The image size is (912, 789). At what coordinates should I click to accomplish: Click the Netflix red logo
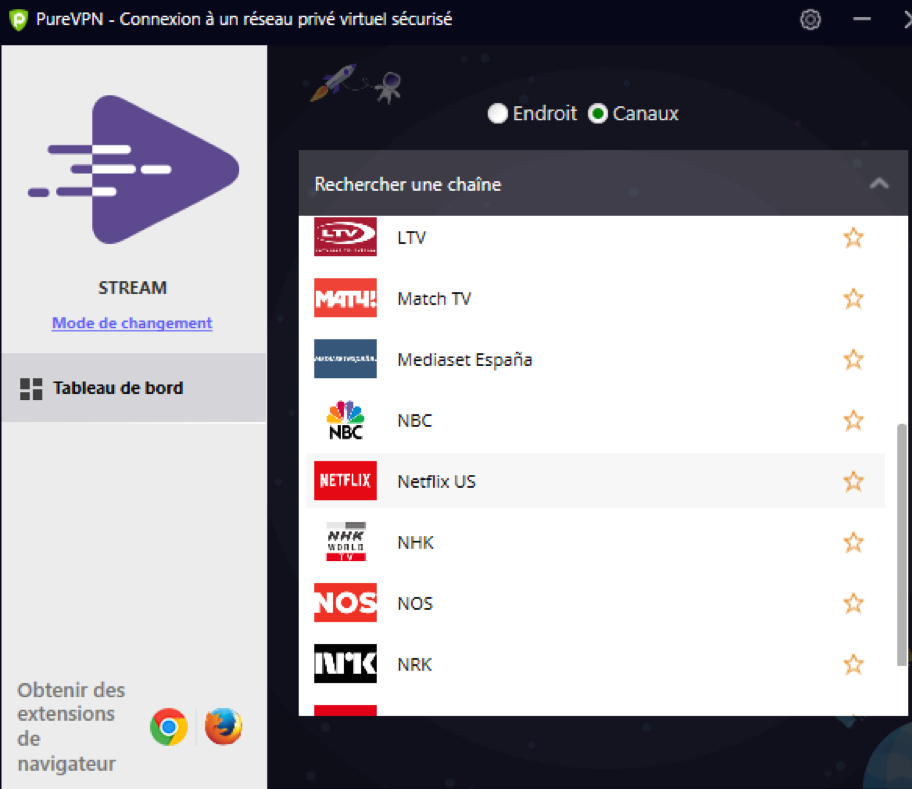[x=345, y=481]
